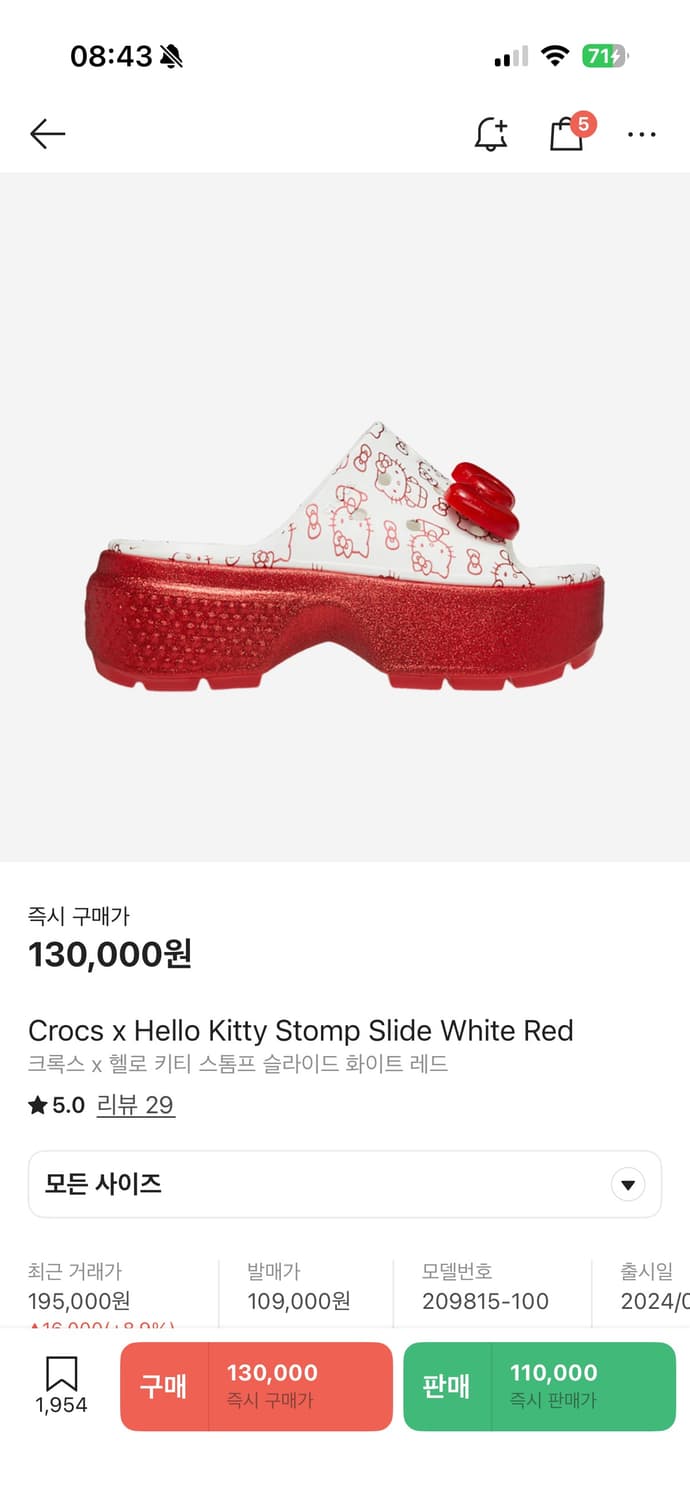
Task: Open the price alert bell icon
Action: 490,134
